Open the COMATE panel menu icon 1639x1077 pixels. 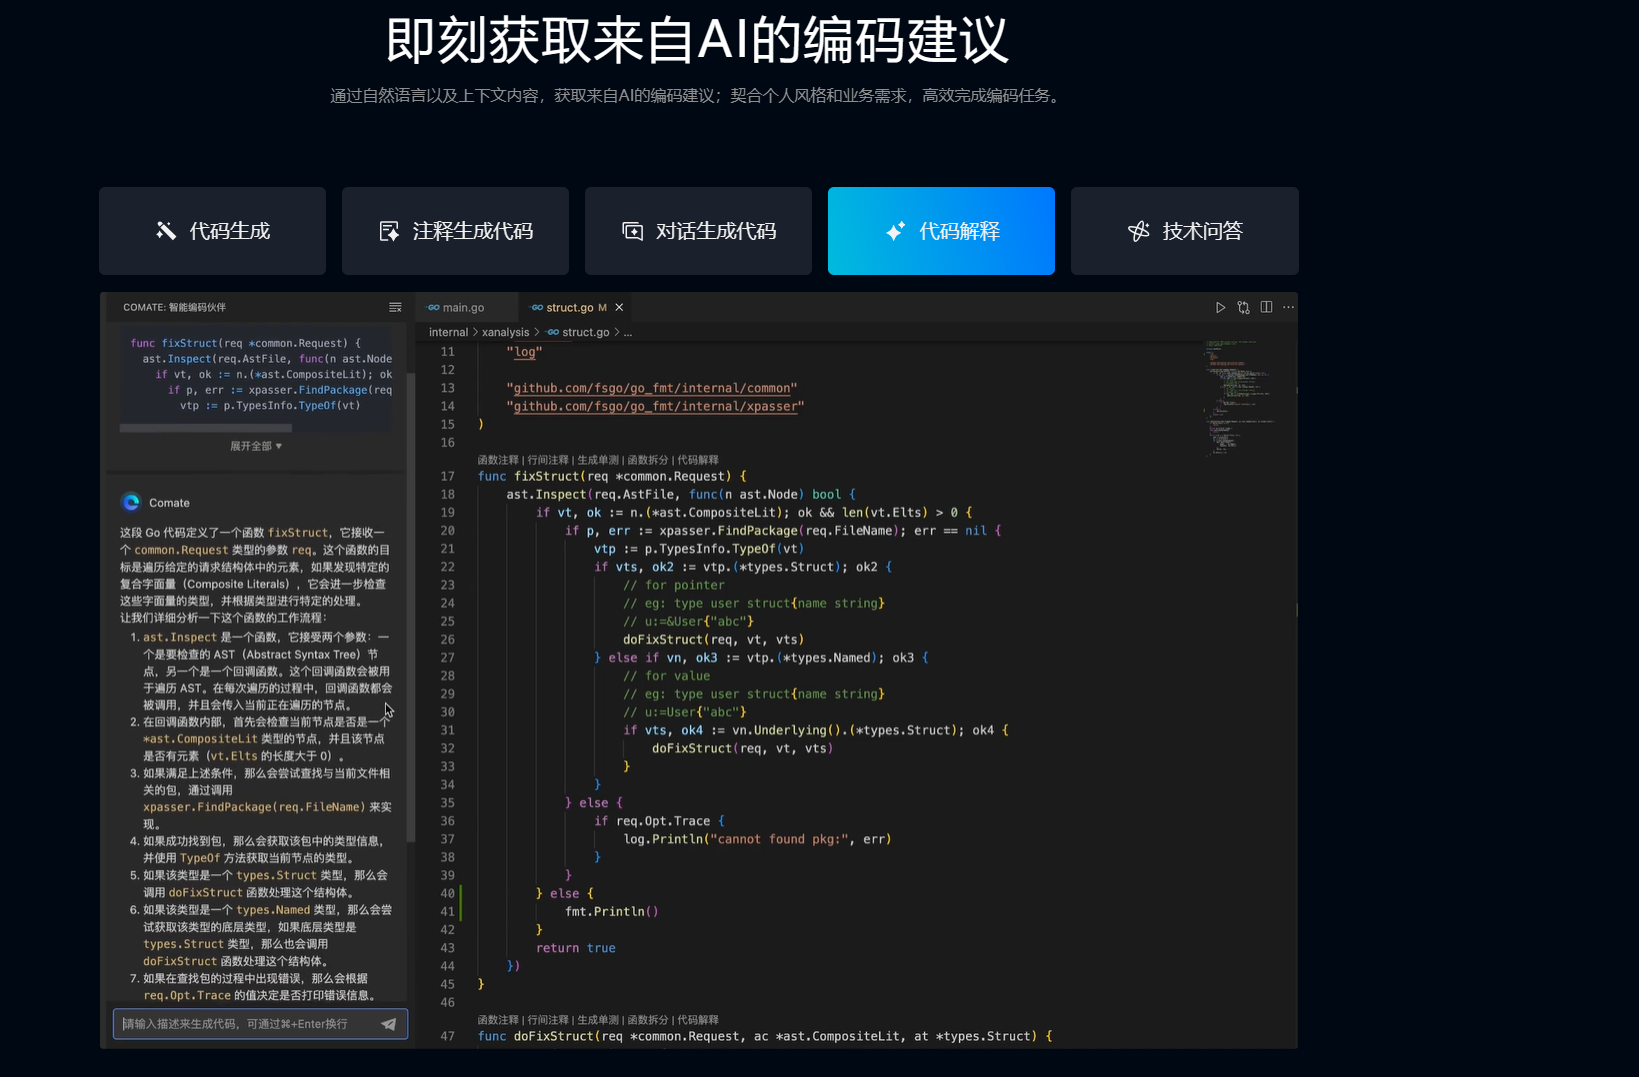pos(395,307)
